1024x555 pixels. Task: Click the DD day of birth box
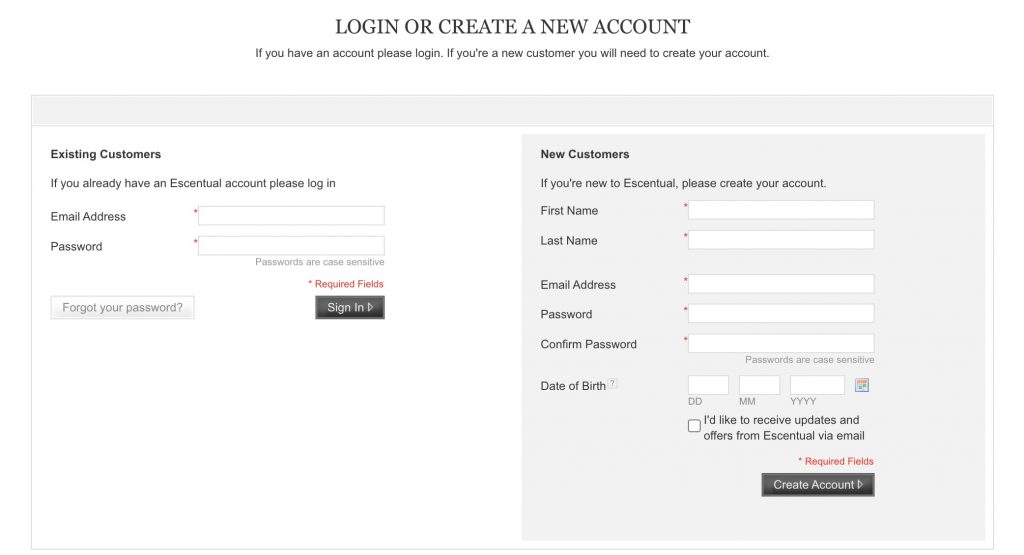[708, 385]
